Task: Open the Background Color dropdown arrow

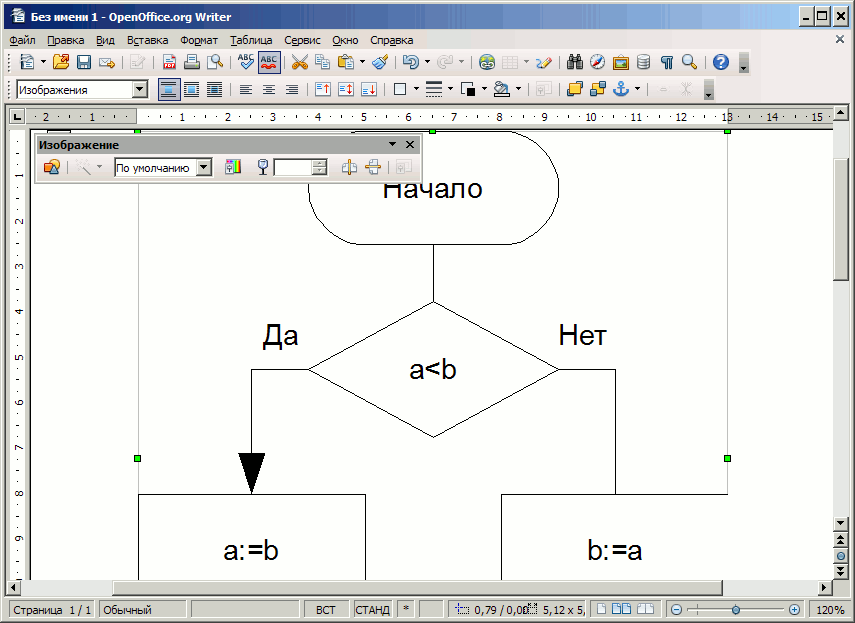Action: point(518,89)
